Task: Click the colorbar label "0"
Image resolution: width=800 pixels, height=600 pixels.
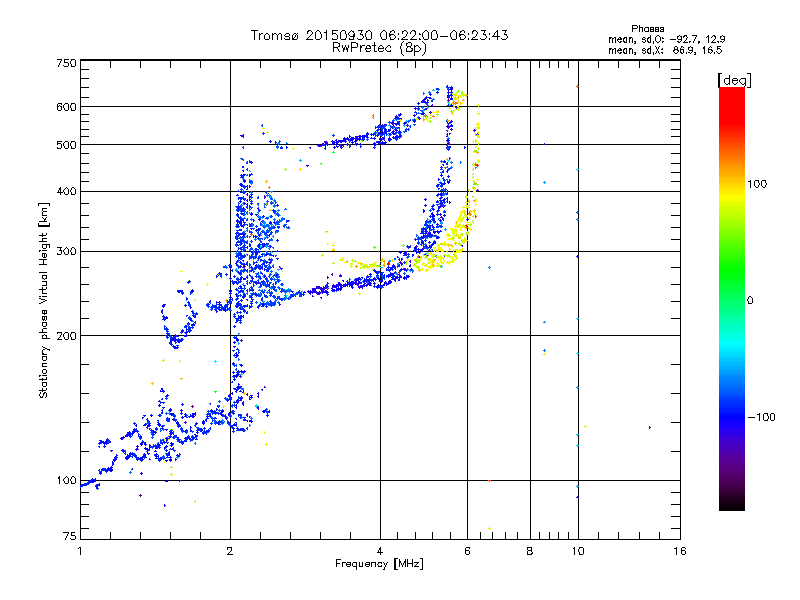Action: click(x=750, y=301)
